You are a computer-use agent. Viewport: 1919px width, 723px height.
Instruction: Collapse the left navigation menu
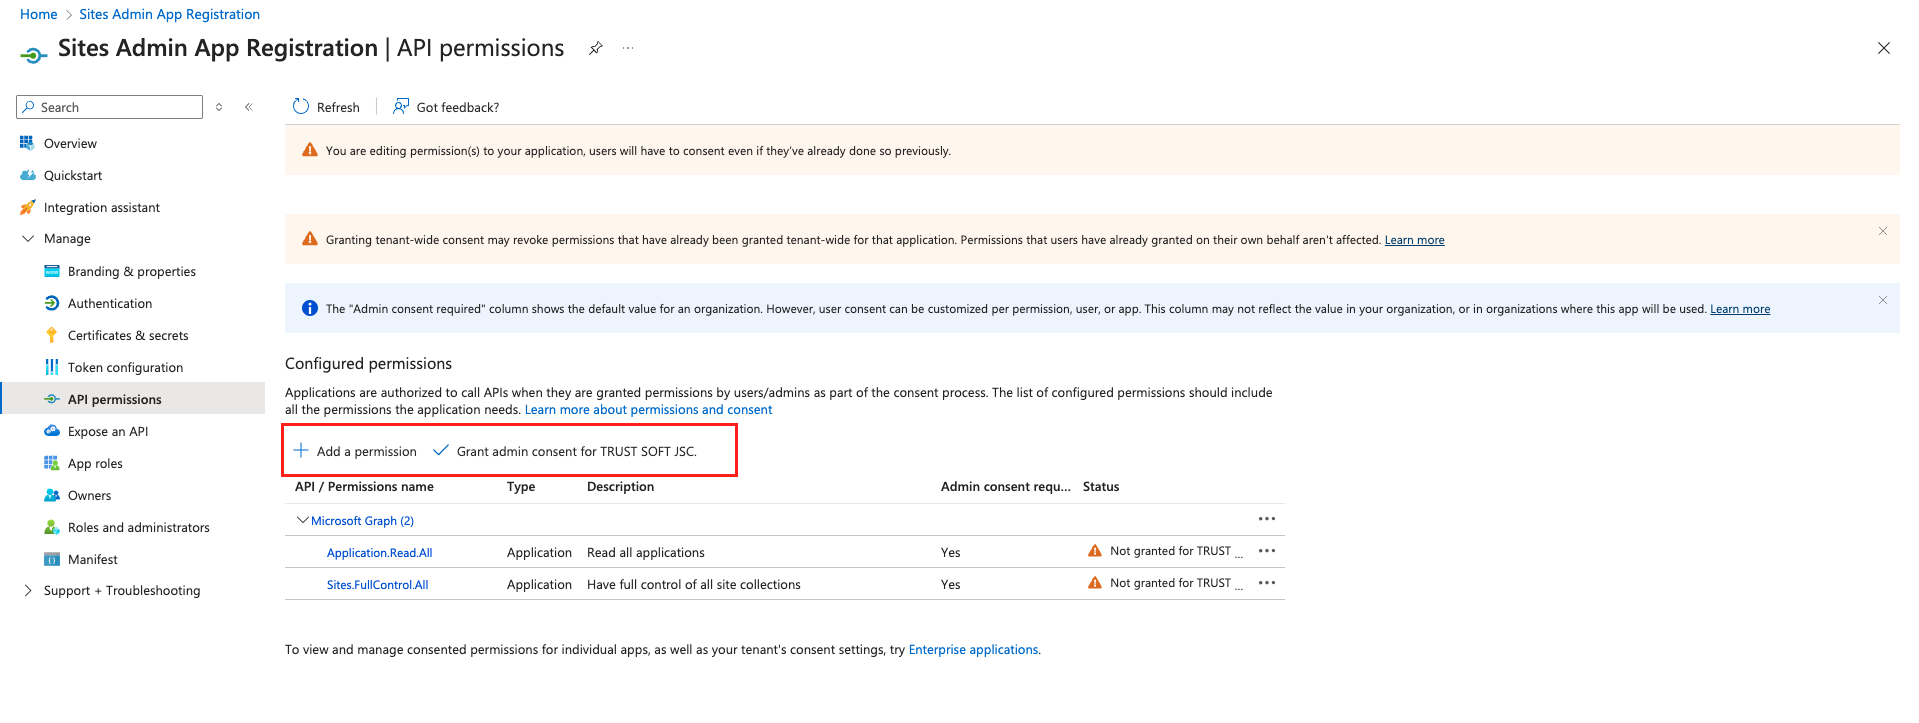coord(249,107)
